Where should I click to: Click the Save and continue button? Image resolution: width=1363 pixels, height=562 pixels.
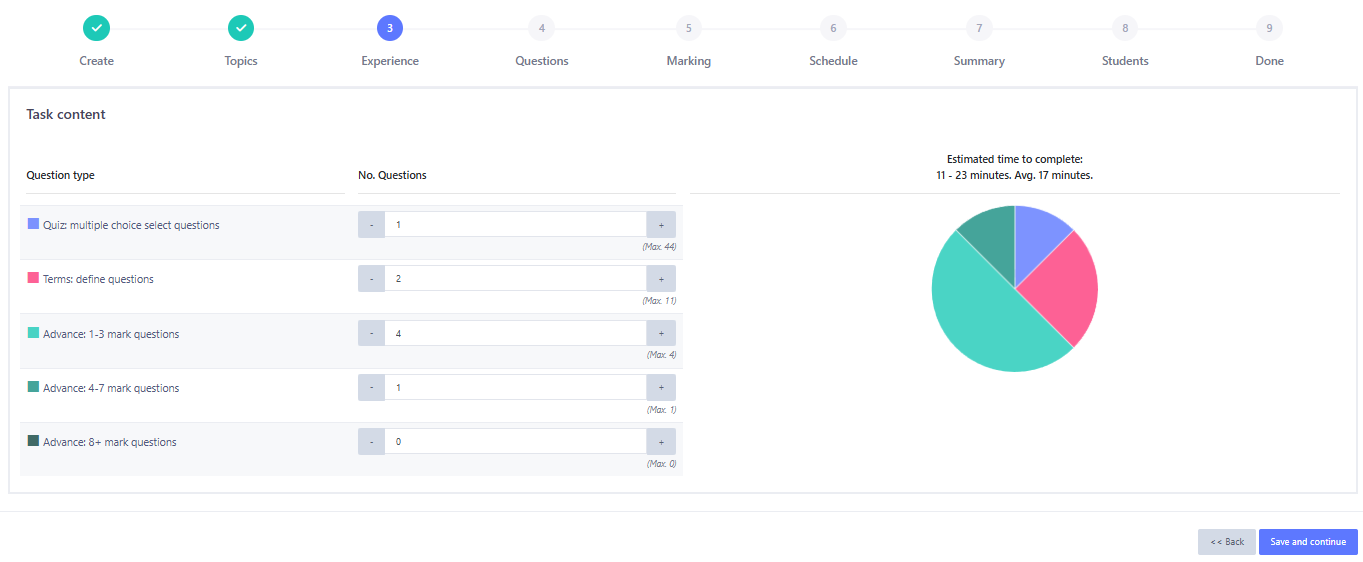(x=1307, y=542)
